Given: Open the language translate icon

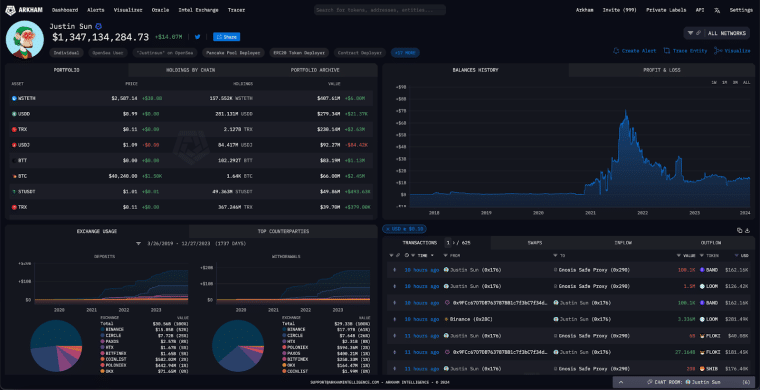Looking at the screenshot, I should coord(717,10).
